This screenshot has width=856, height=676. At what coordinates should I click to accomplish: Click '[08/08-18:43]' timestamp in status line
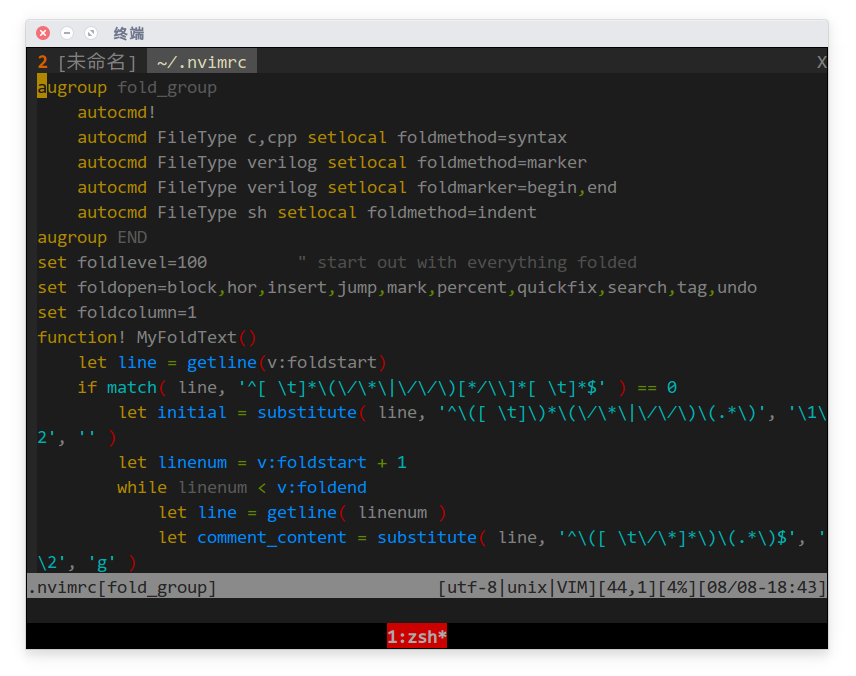coord(762,588)
